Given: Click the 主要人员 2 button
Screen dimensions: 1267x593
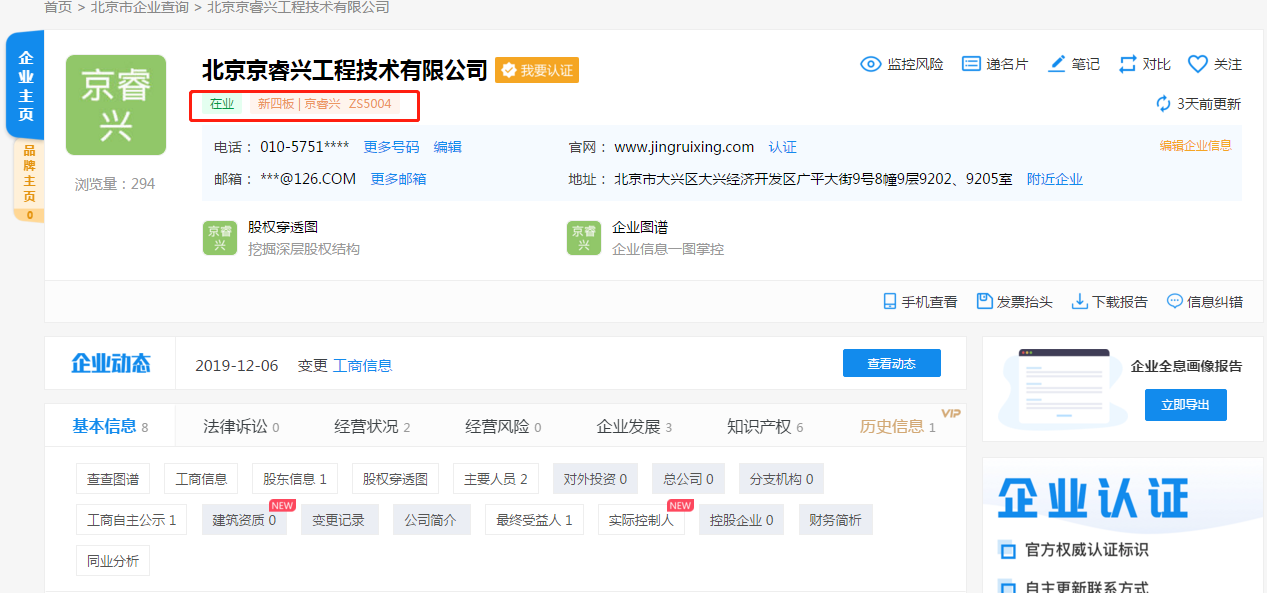Looking at the screenshot, I should pyautogui.click(x=496, y=479).
